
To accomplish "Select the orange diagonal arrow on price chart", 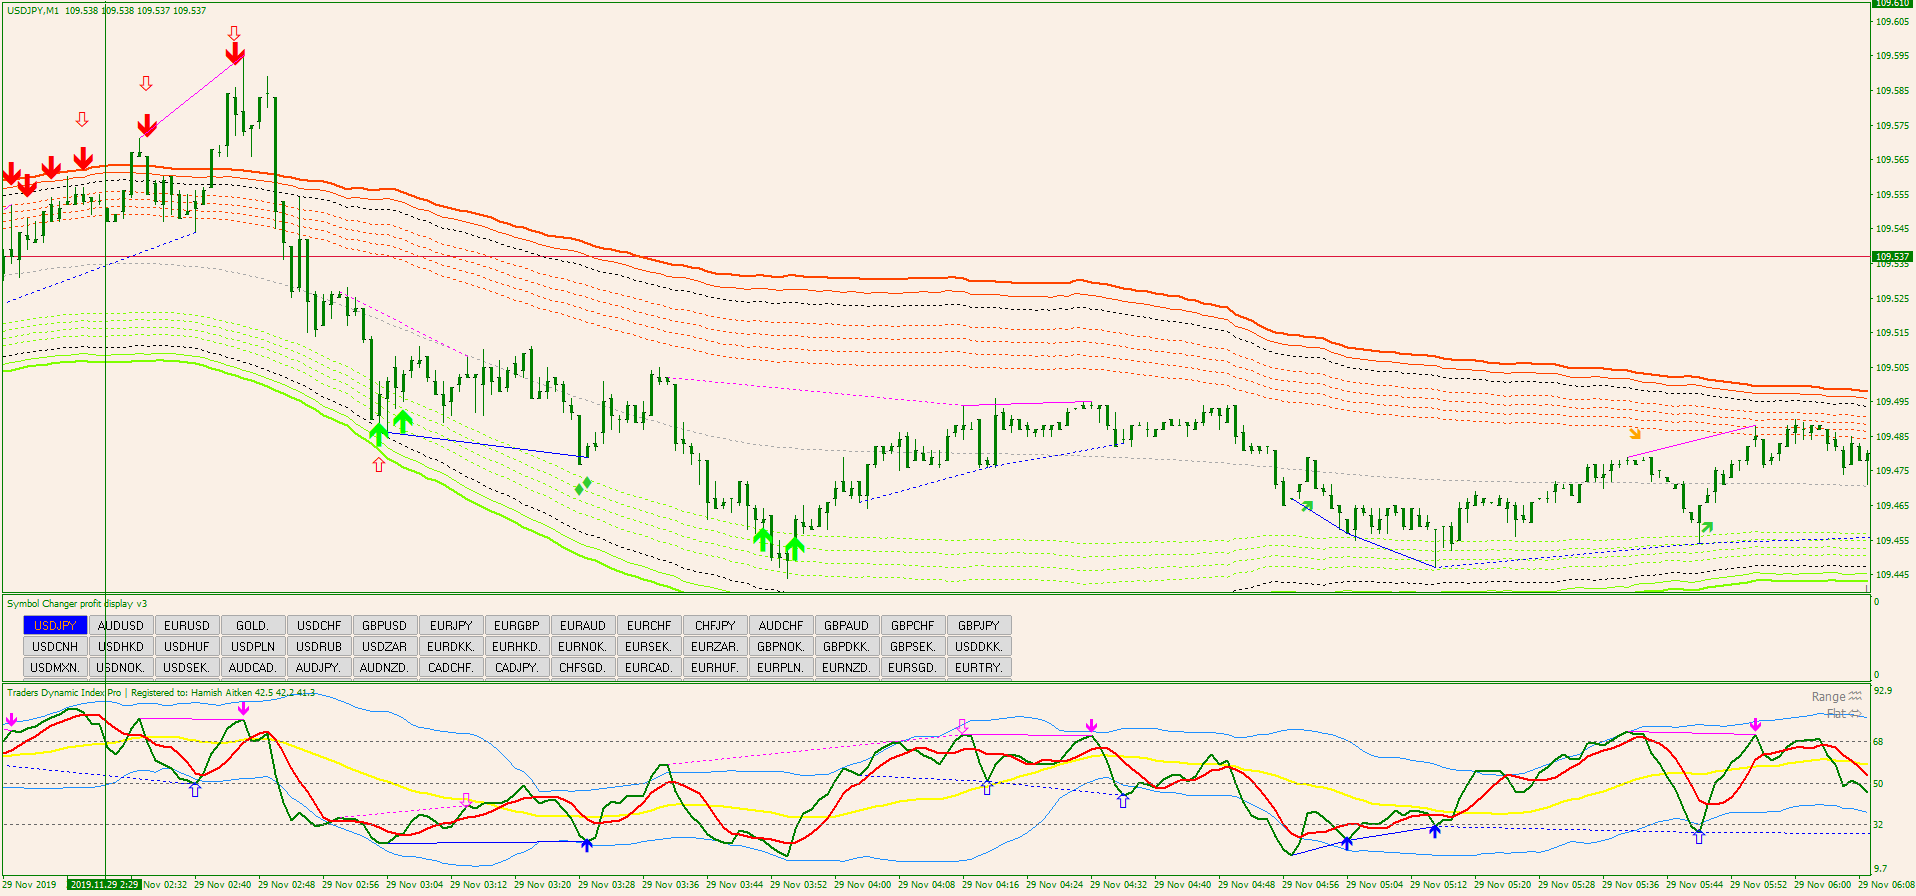I will tap(1635, 433).
